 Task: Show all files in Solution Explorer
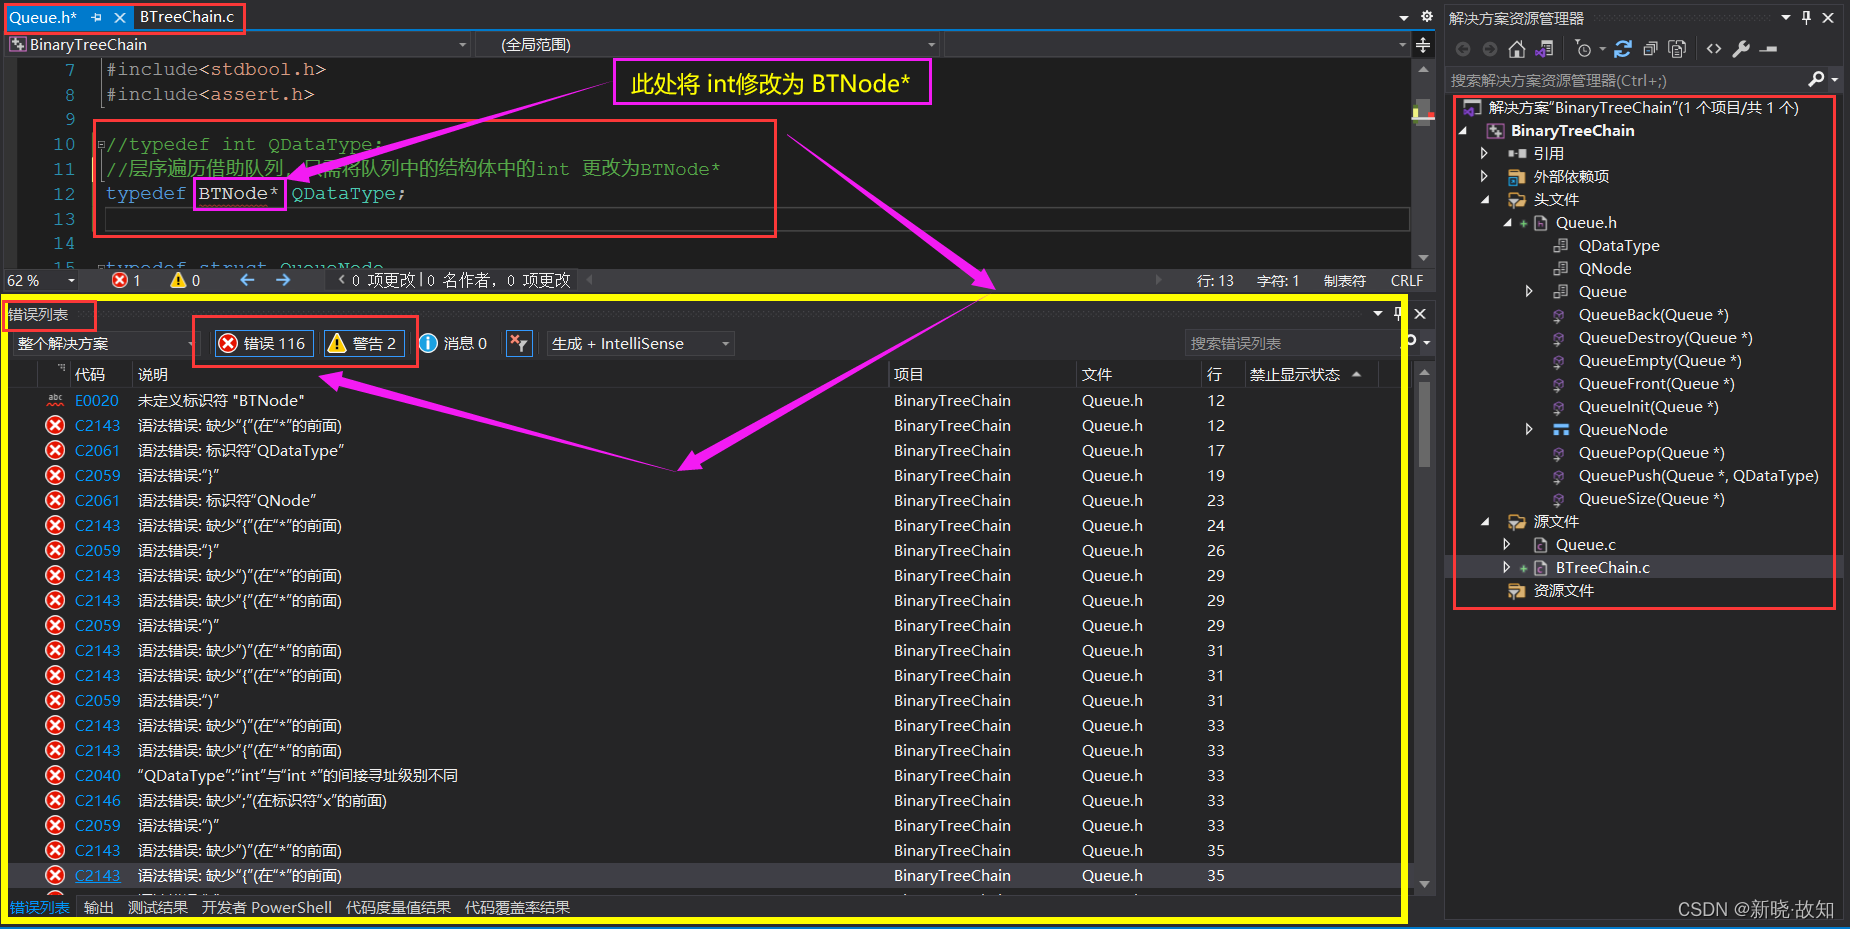pyautogui.click(x=1678, y=49)
